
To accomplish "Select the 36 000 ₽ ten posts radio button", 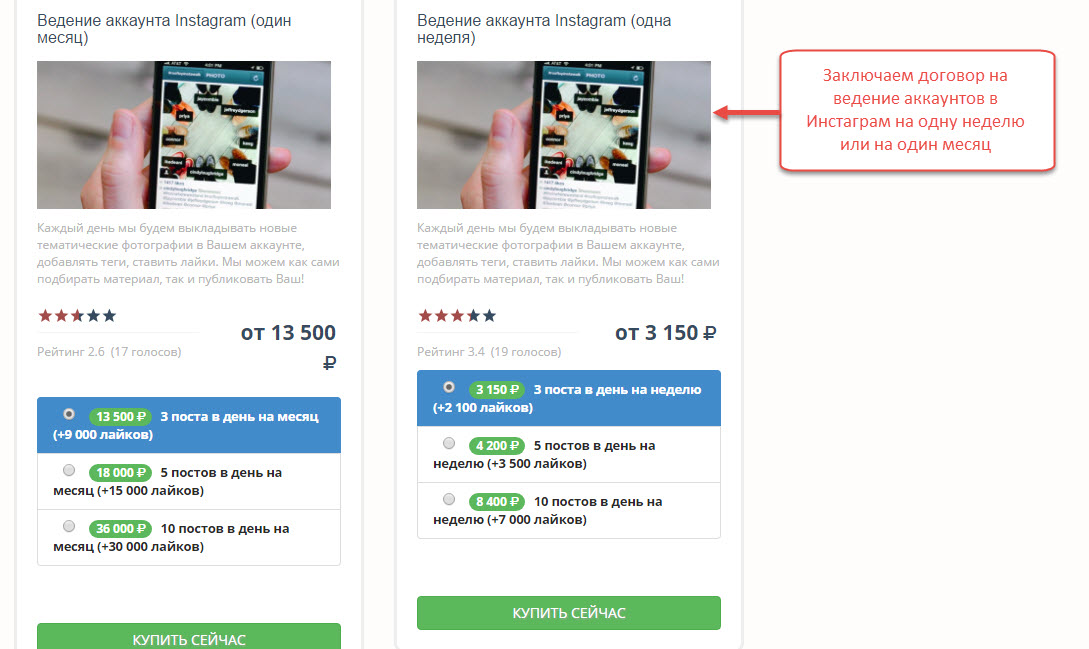I will [69, 526].
